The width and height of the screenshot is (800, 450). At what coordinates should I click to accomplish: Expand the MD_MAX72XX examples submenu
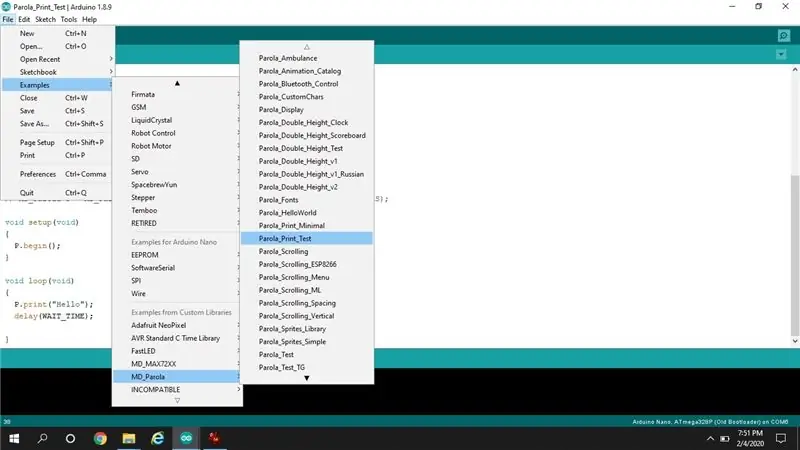[177, 364]
